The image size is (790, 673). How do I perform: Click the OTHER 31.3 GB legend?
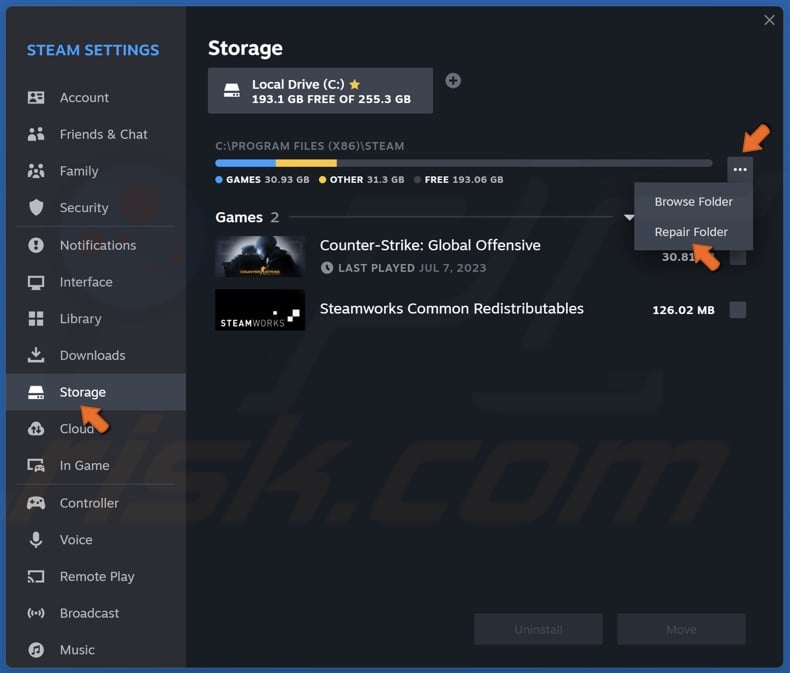tap(362, 179)
